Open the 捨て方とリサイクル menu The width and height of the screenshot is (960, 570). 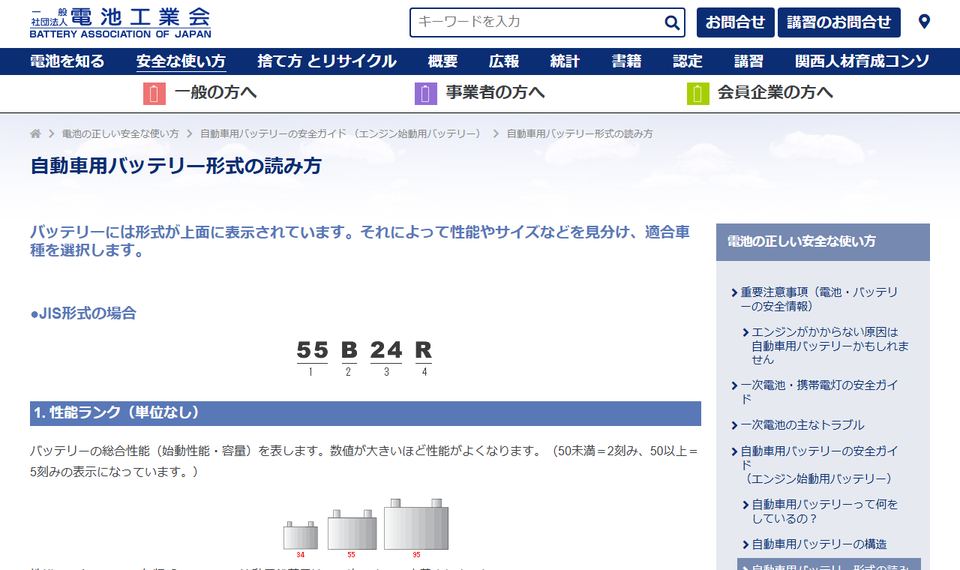pos(327,61)
